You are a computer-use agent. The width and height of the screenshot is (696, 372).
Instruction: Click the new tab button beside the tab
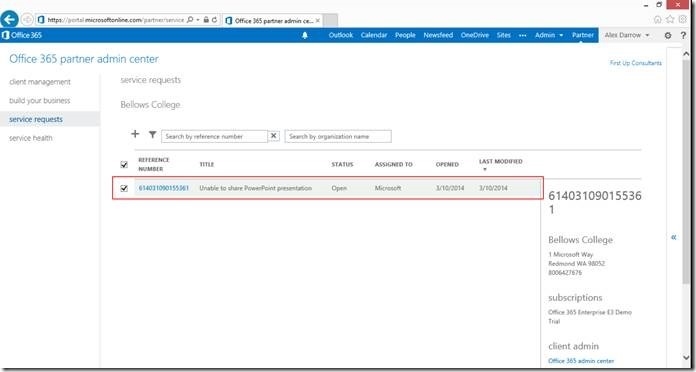point(330,20)
